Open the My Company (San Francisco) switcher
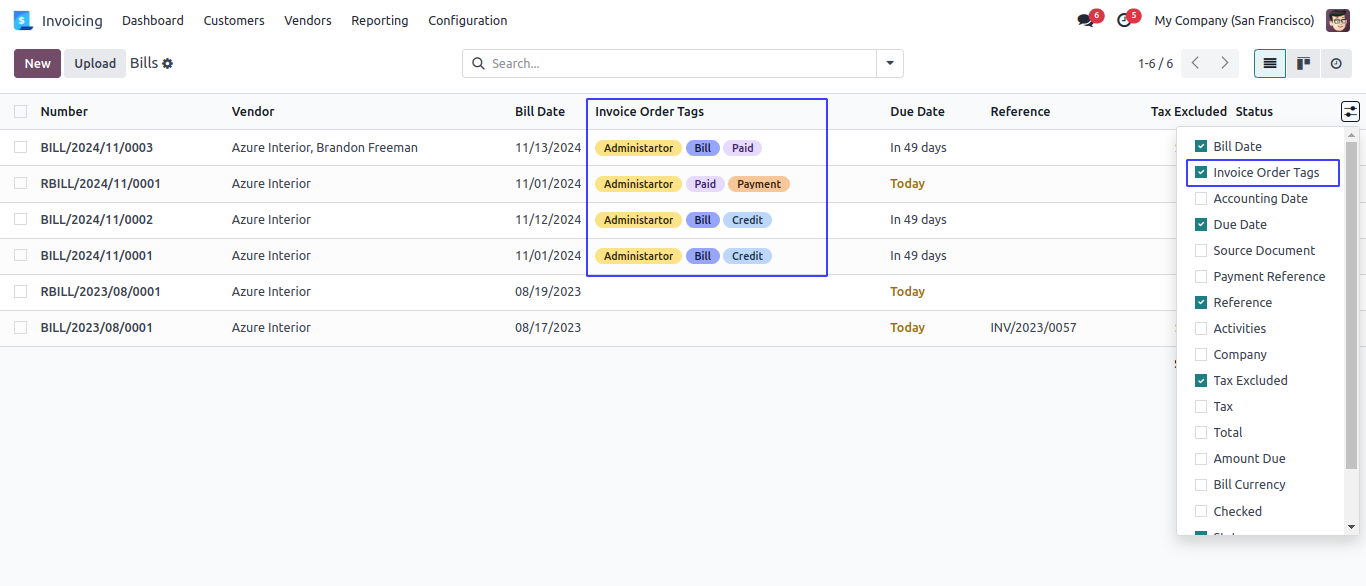This screenshot has height=586, width=1366. pos(1234,21)
